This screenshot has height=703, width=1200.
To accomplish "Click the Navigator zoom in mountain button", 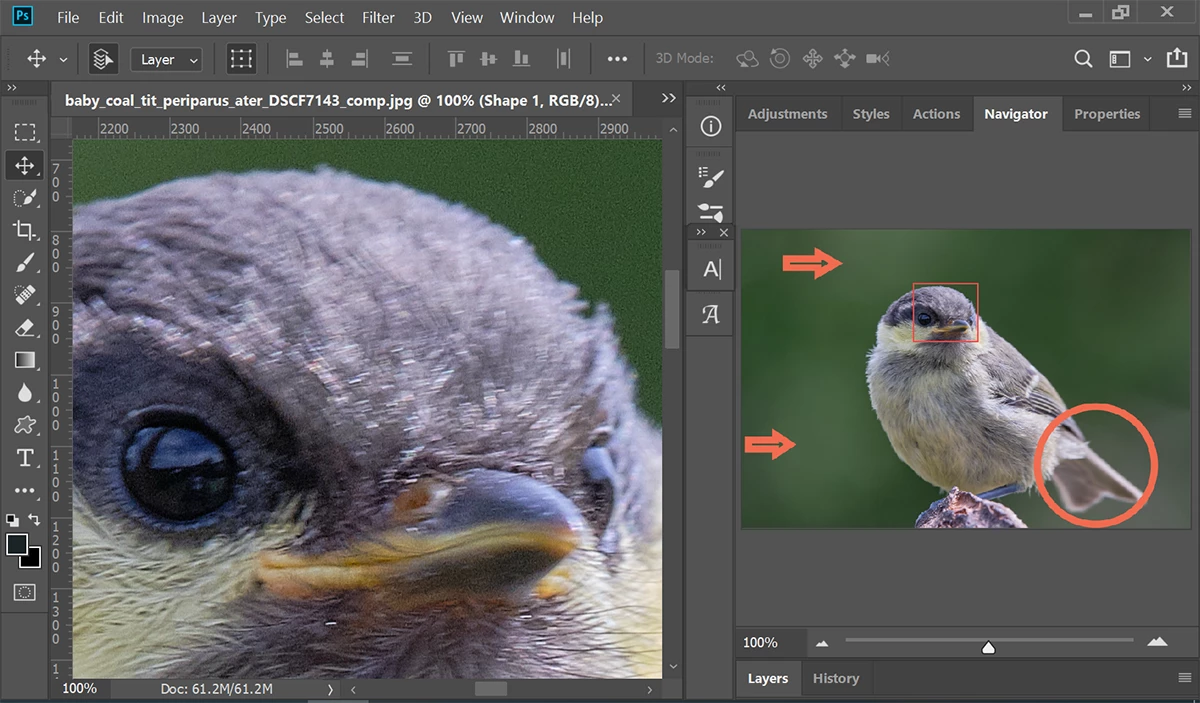I will 1157,642.
